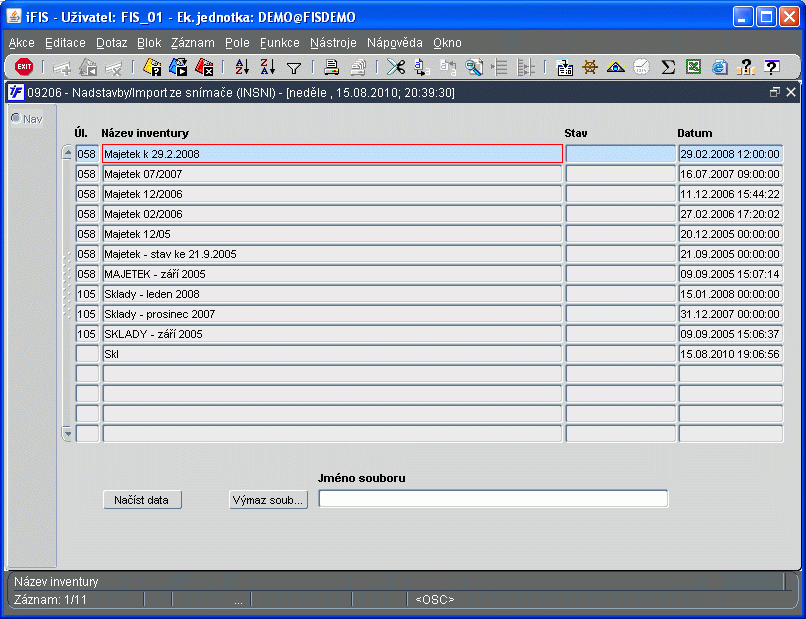Click the Výmaz soub... button
Screen dimensions: 806x619
268,500
